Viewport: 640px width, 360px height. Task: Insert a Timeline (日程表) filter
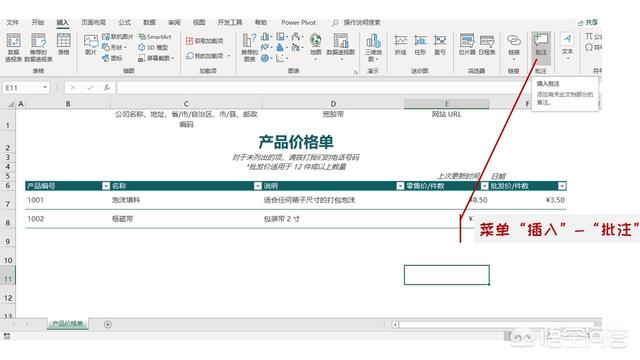tap(487, 45)
